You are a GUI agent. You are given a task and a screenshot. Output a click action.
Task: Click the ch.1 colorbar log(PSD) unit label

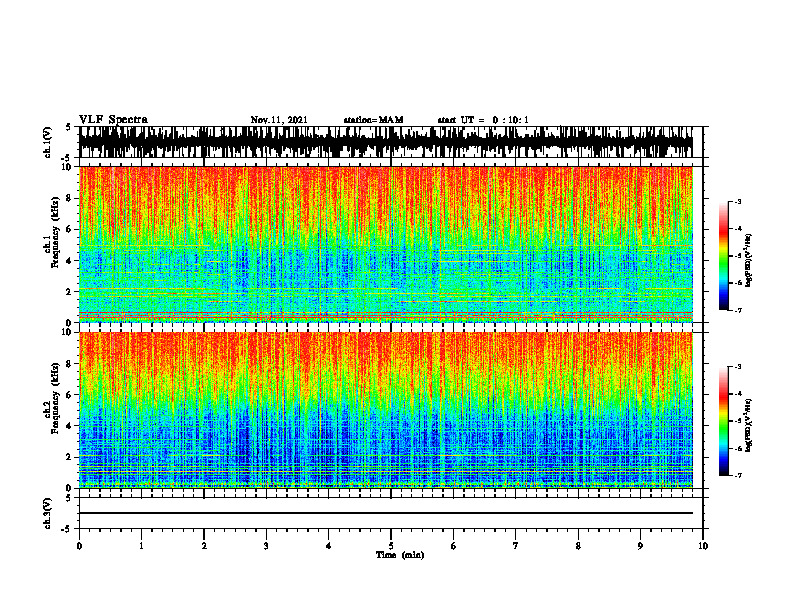point(749,261)
